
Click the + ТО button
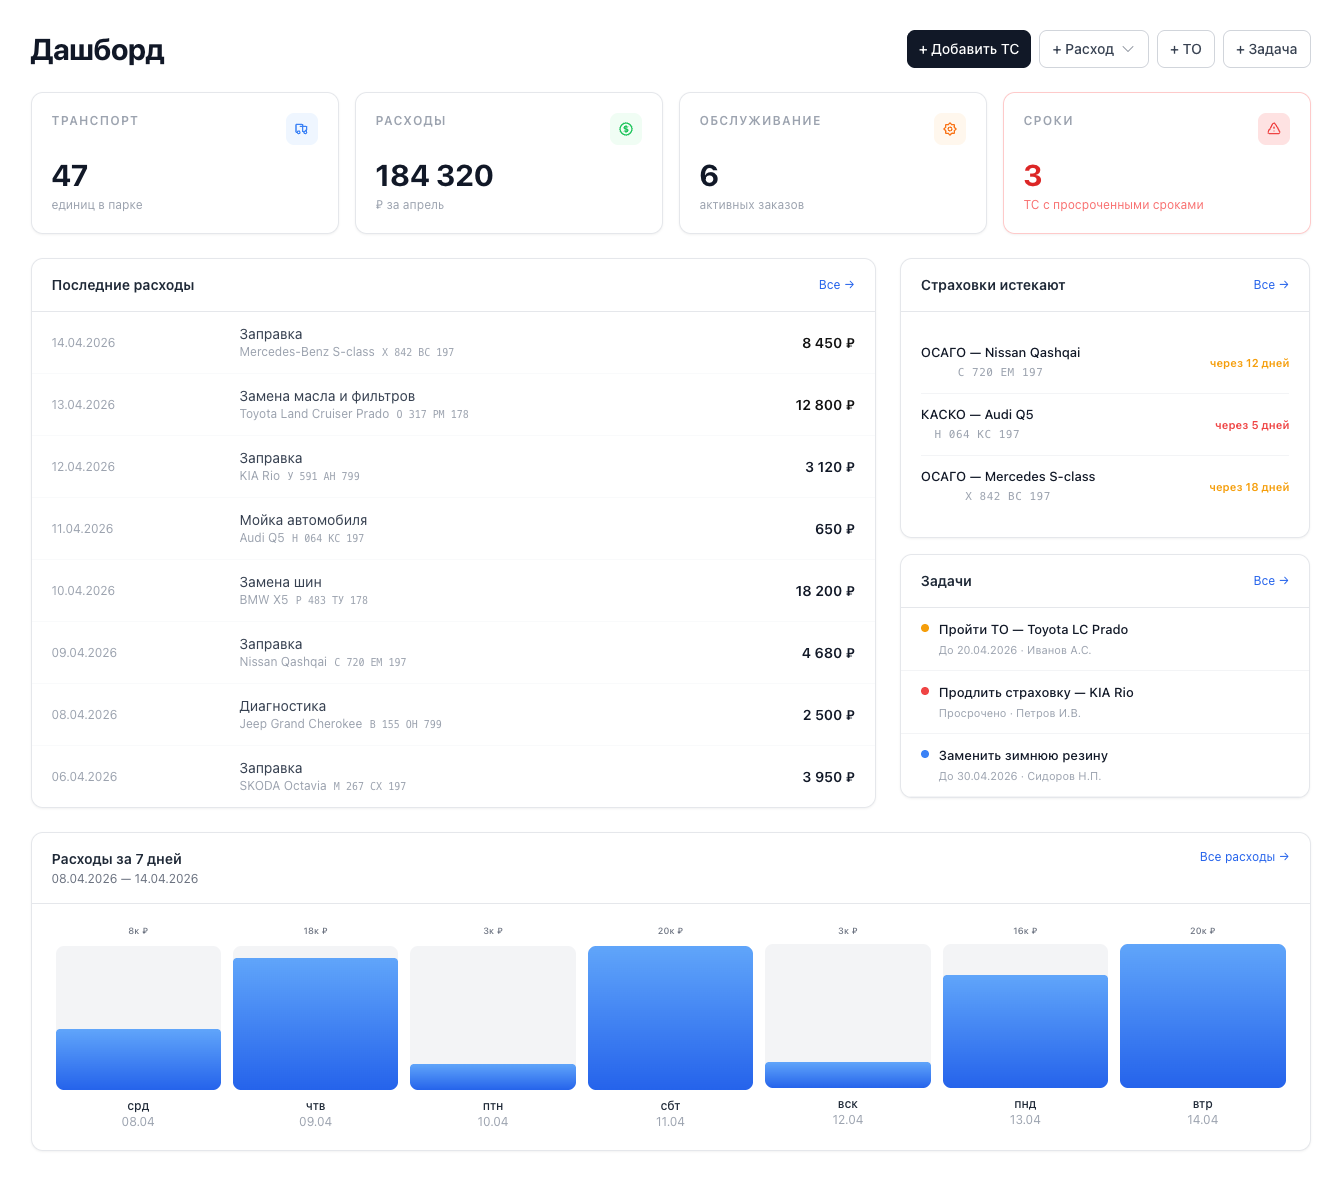pos(1186,49)
